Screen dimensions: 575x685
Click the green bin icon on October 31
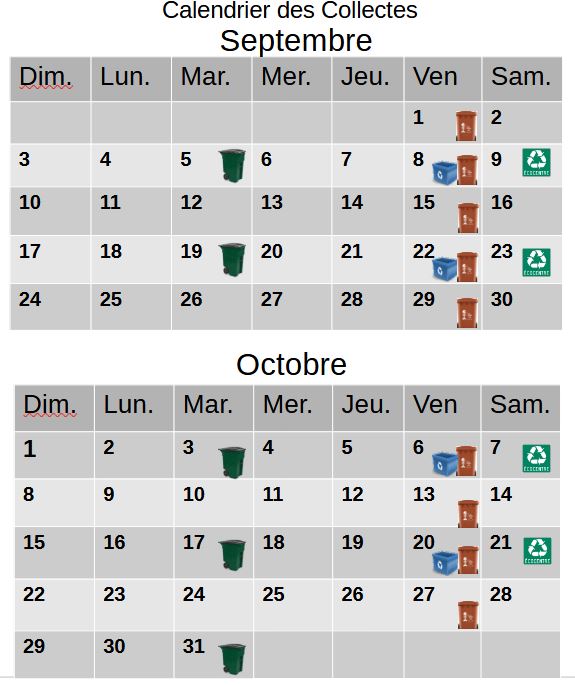click(x=232, y=659)
